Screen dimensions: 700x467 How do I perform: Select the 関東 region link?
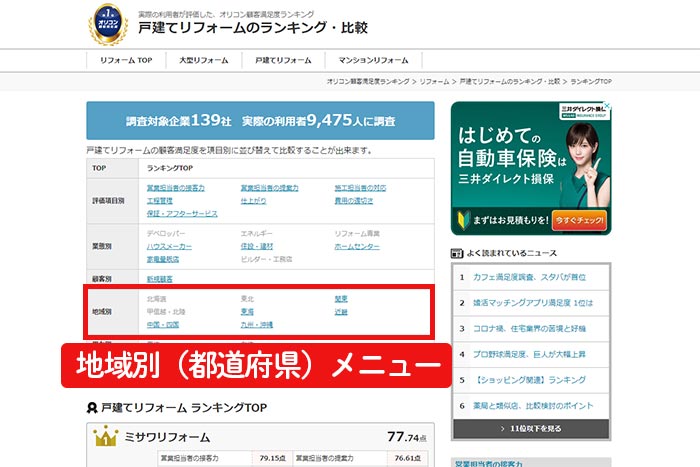(x=341, y=299)
